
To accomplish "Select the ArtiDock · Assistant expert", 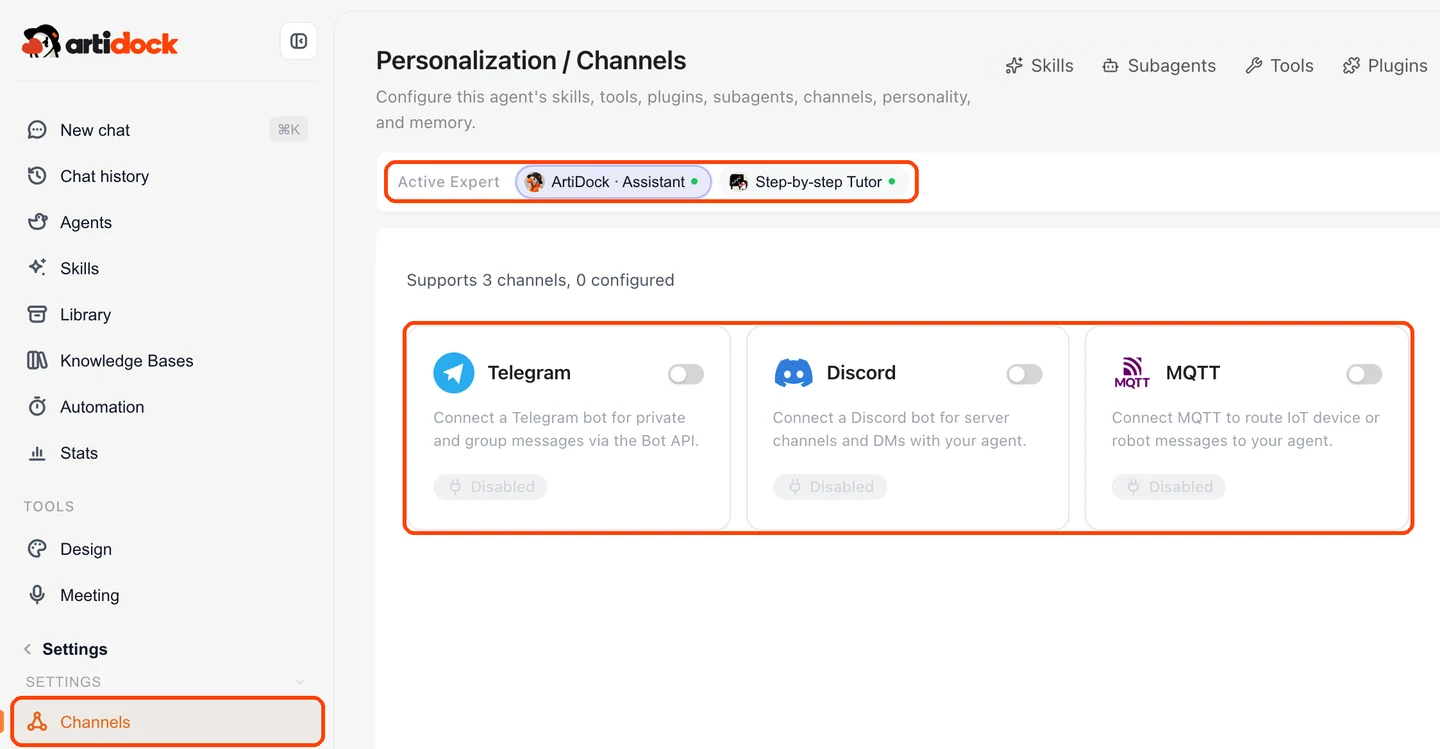I will (613, 182).
